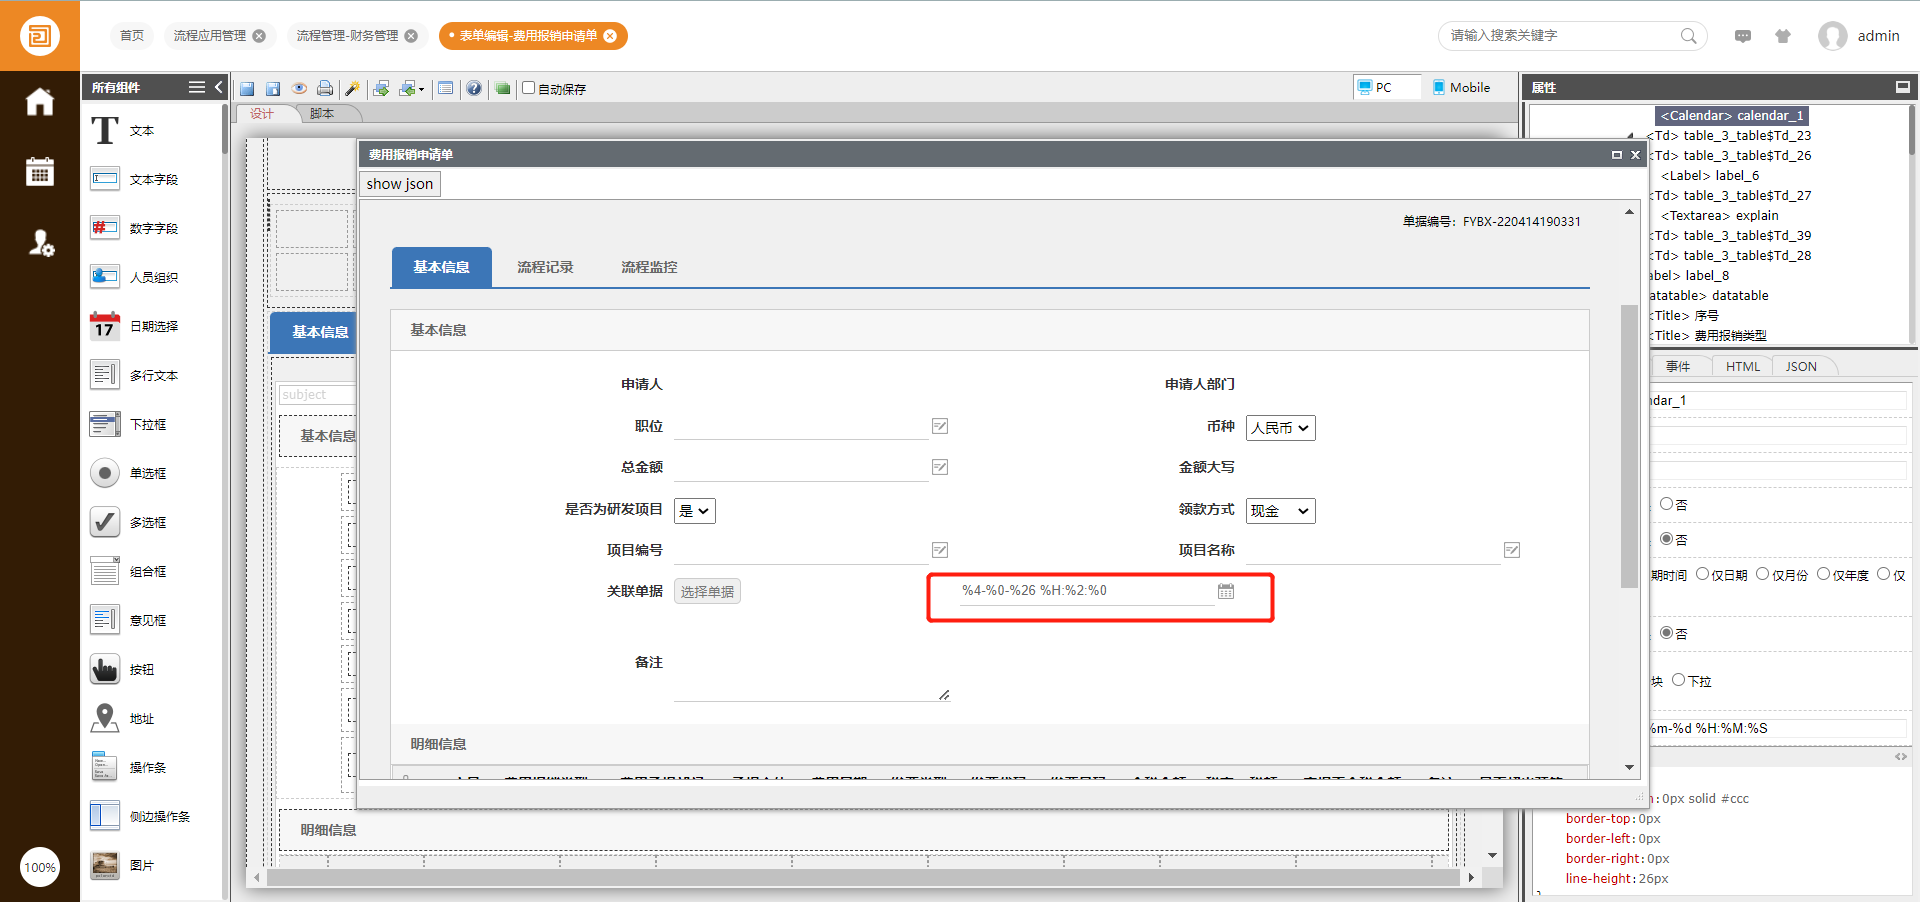Switch to the 流程记录 tab
1920x902 pixels.
click(545, 267)
